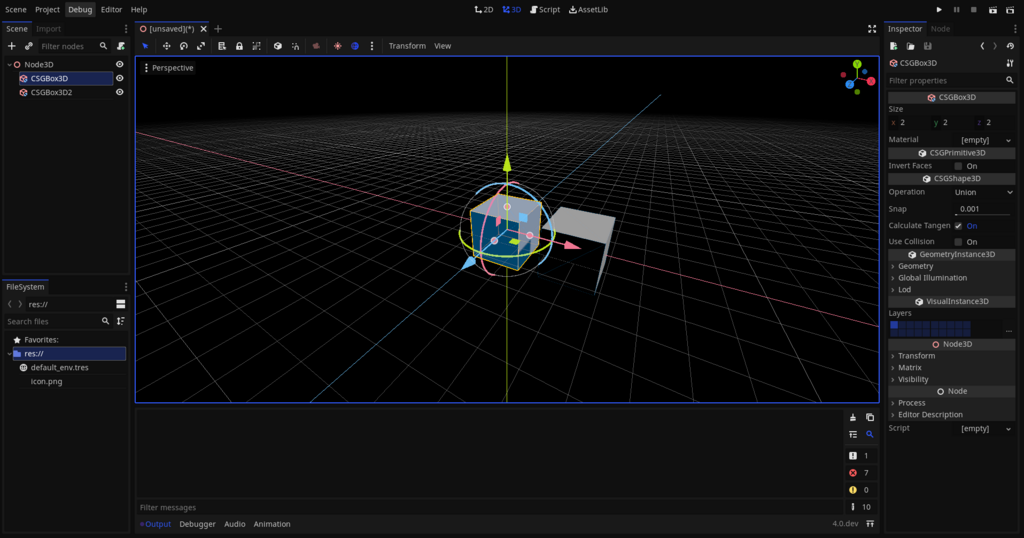Hide the CSGBox3D2 node with eye icon

pyautogui.click(x=120, y=92)
